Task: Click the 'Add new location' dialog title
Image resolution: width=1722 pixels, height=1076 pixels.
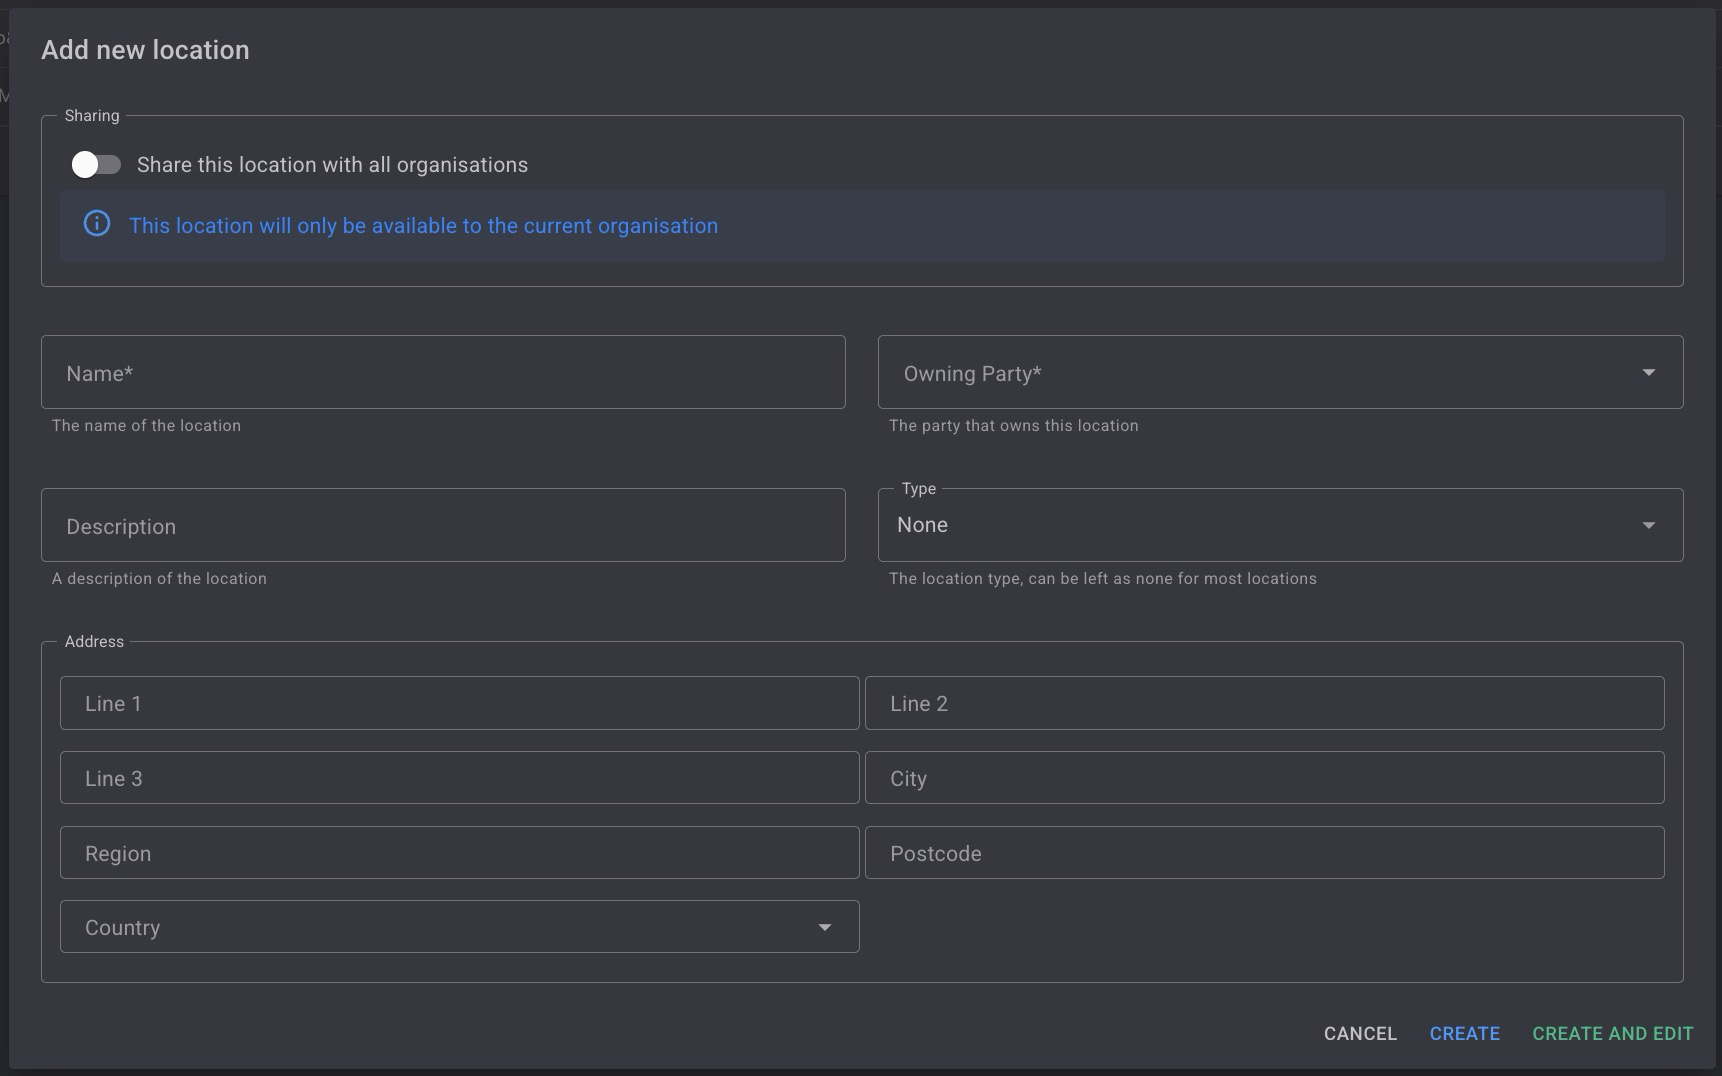Action: tap(145, 50)
